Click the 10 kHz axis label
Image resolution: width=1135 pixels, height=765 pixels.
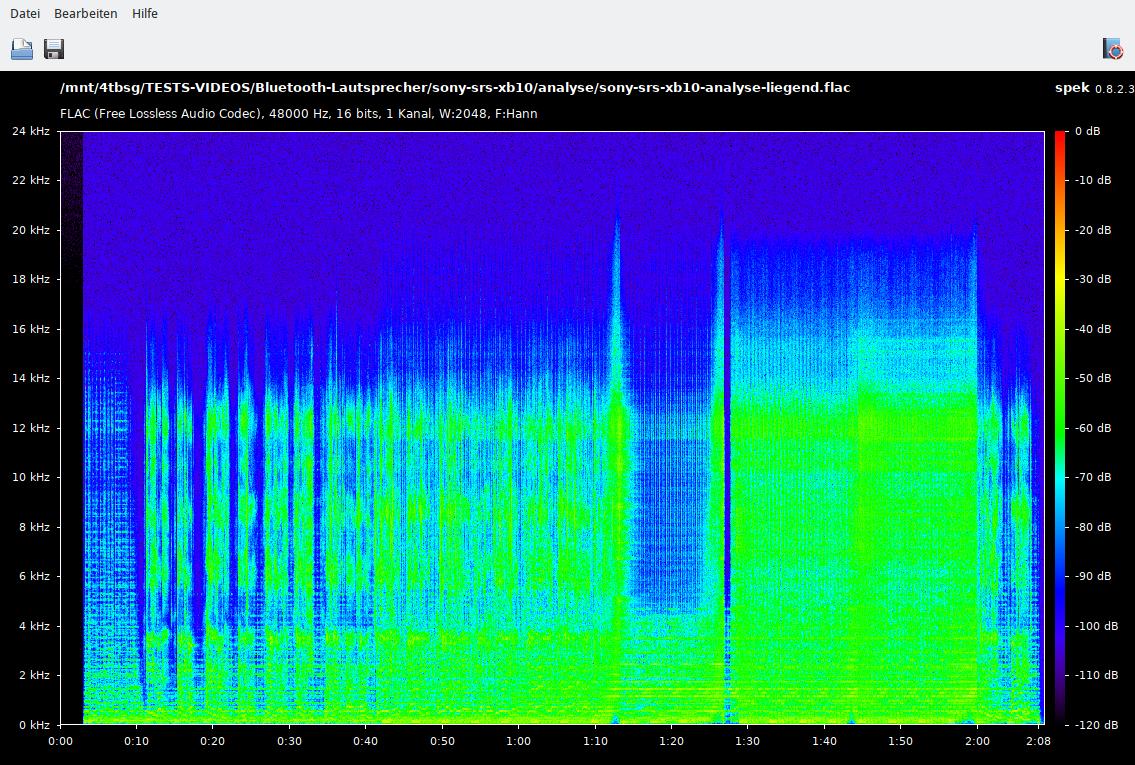pos(30,478)
